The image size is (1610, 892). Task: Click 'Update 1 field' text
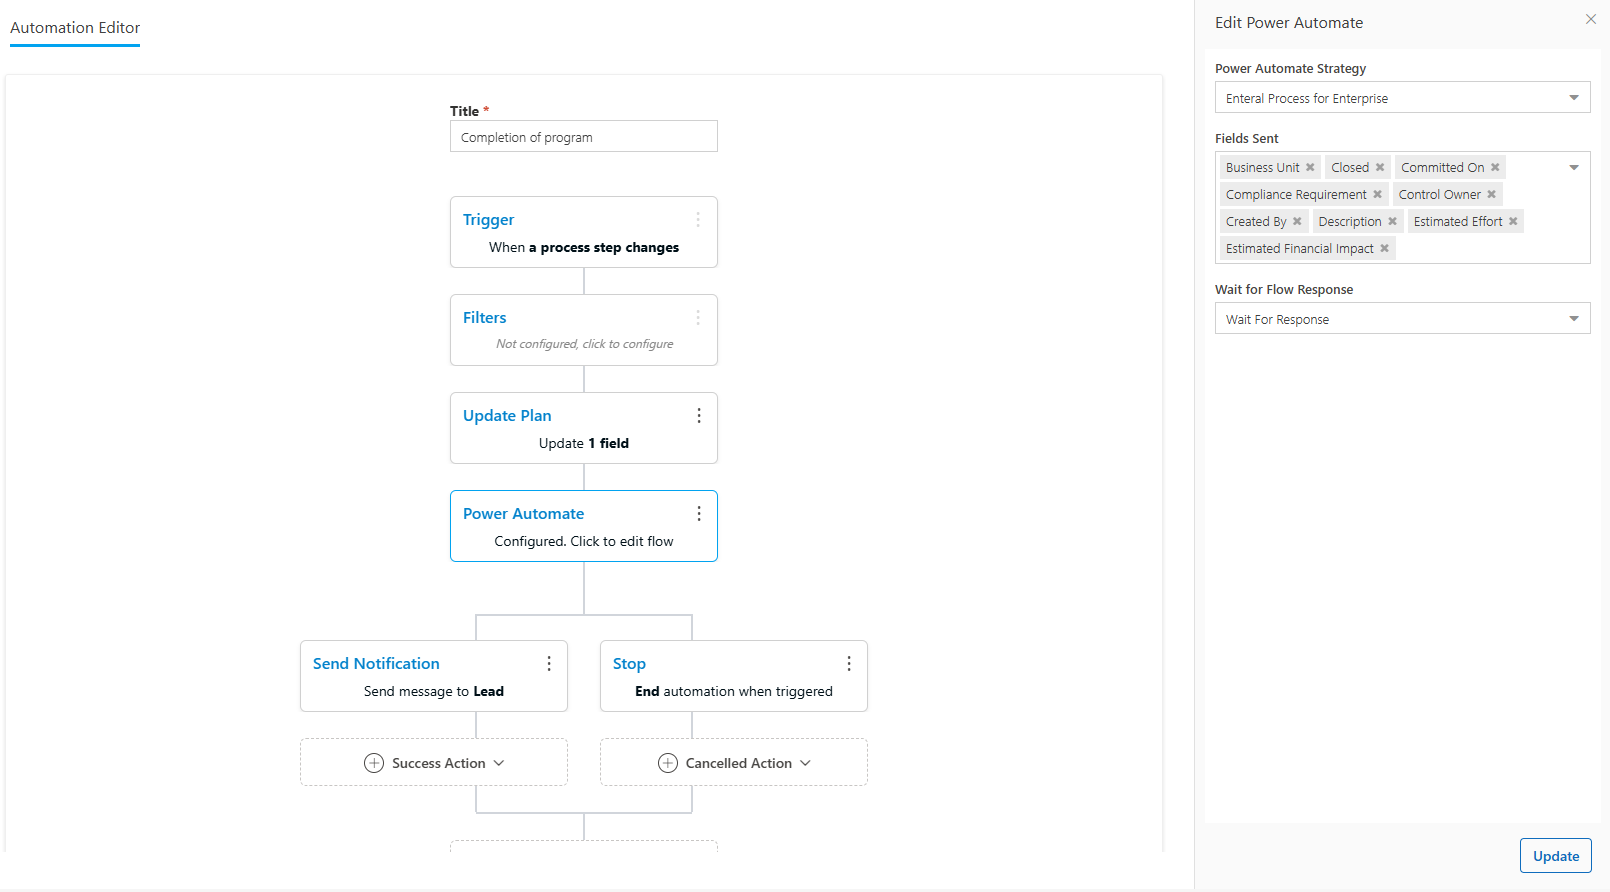pyautogui.click(x=584, y=443)
